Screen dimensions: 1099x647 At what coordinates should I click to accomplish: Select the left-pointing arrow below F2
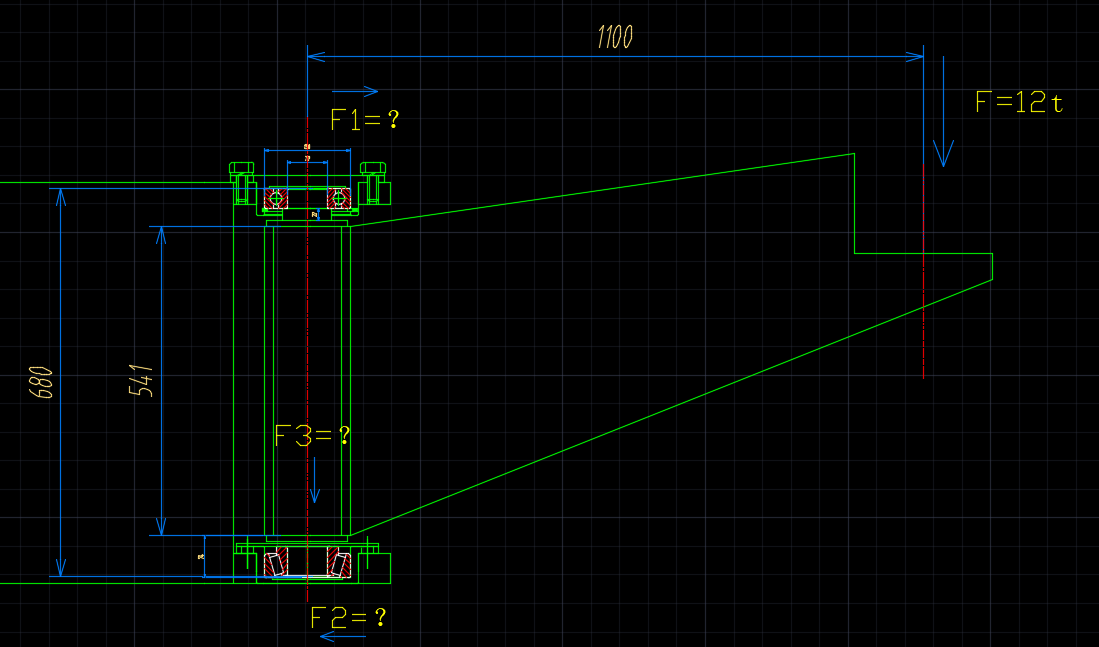point(343,634)
